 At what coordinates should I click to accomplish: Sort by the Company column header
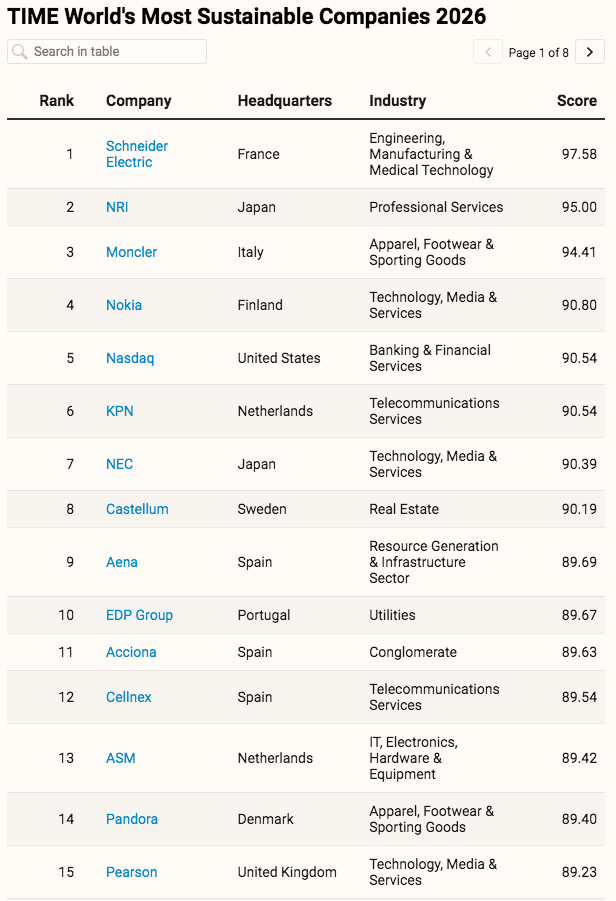coord(138,101)
